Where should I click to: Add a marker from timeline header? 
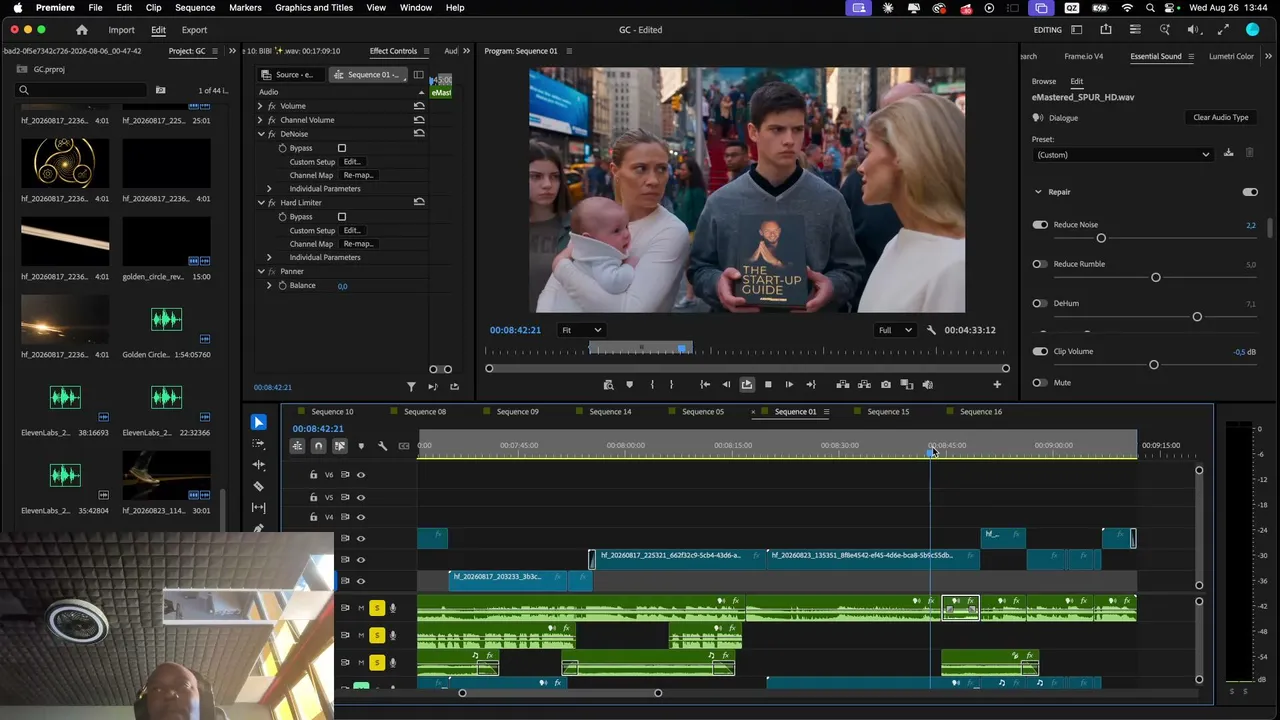click(x=361, y=446)
